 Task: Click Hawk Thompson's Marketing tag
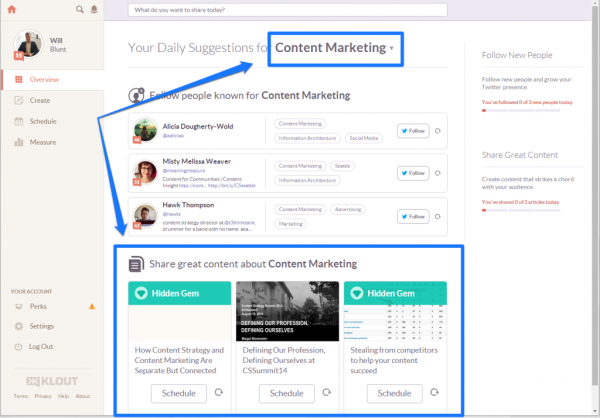[290, 224]
